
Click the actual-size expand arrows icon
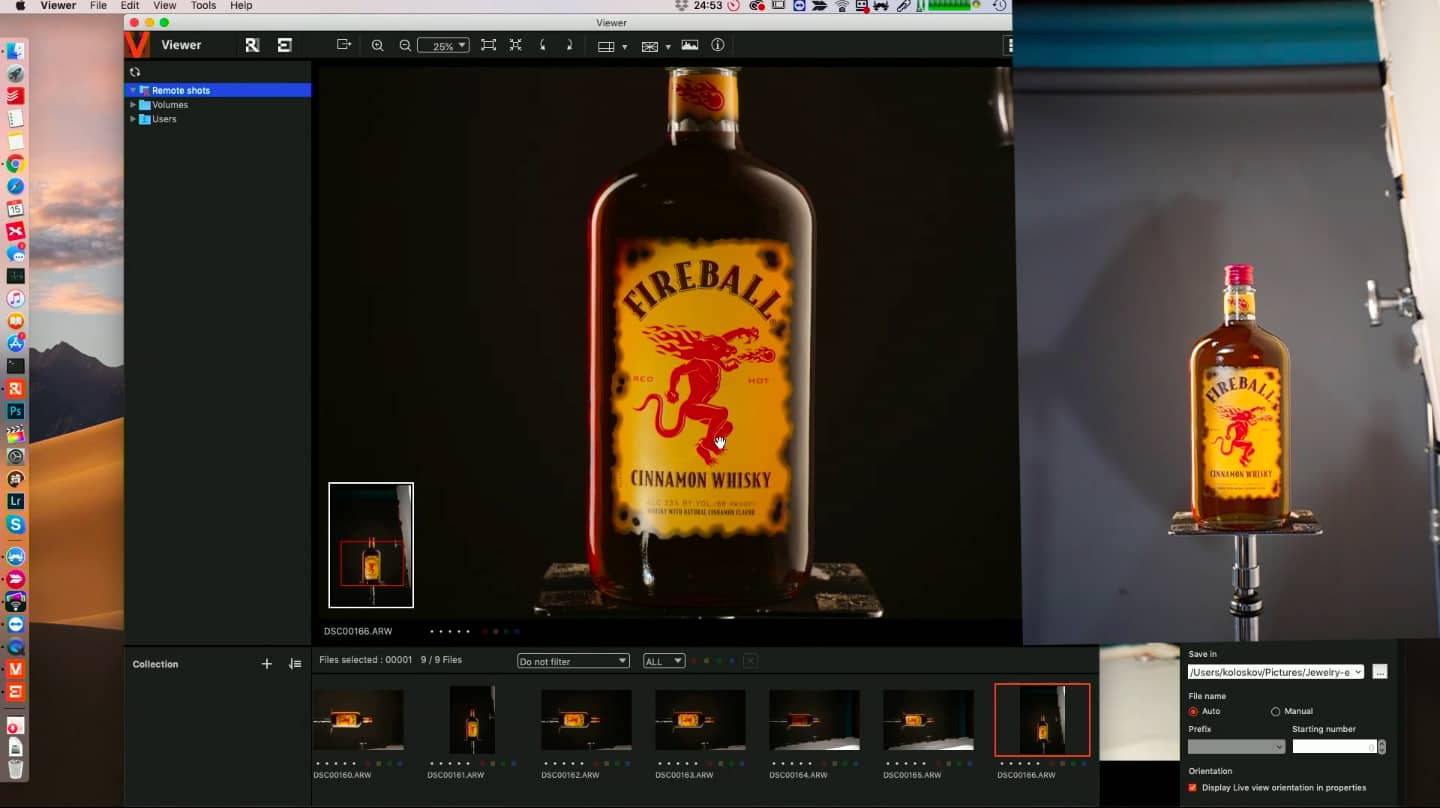coord(516,45)
